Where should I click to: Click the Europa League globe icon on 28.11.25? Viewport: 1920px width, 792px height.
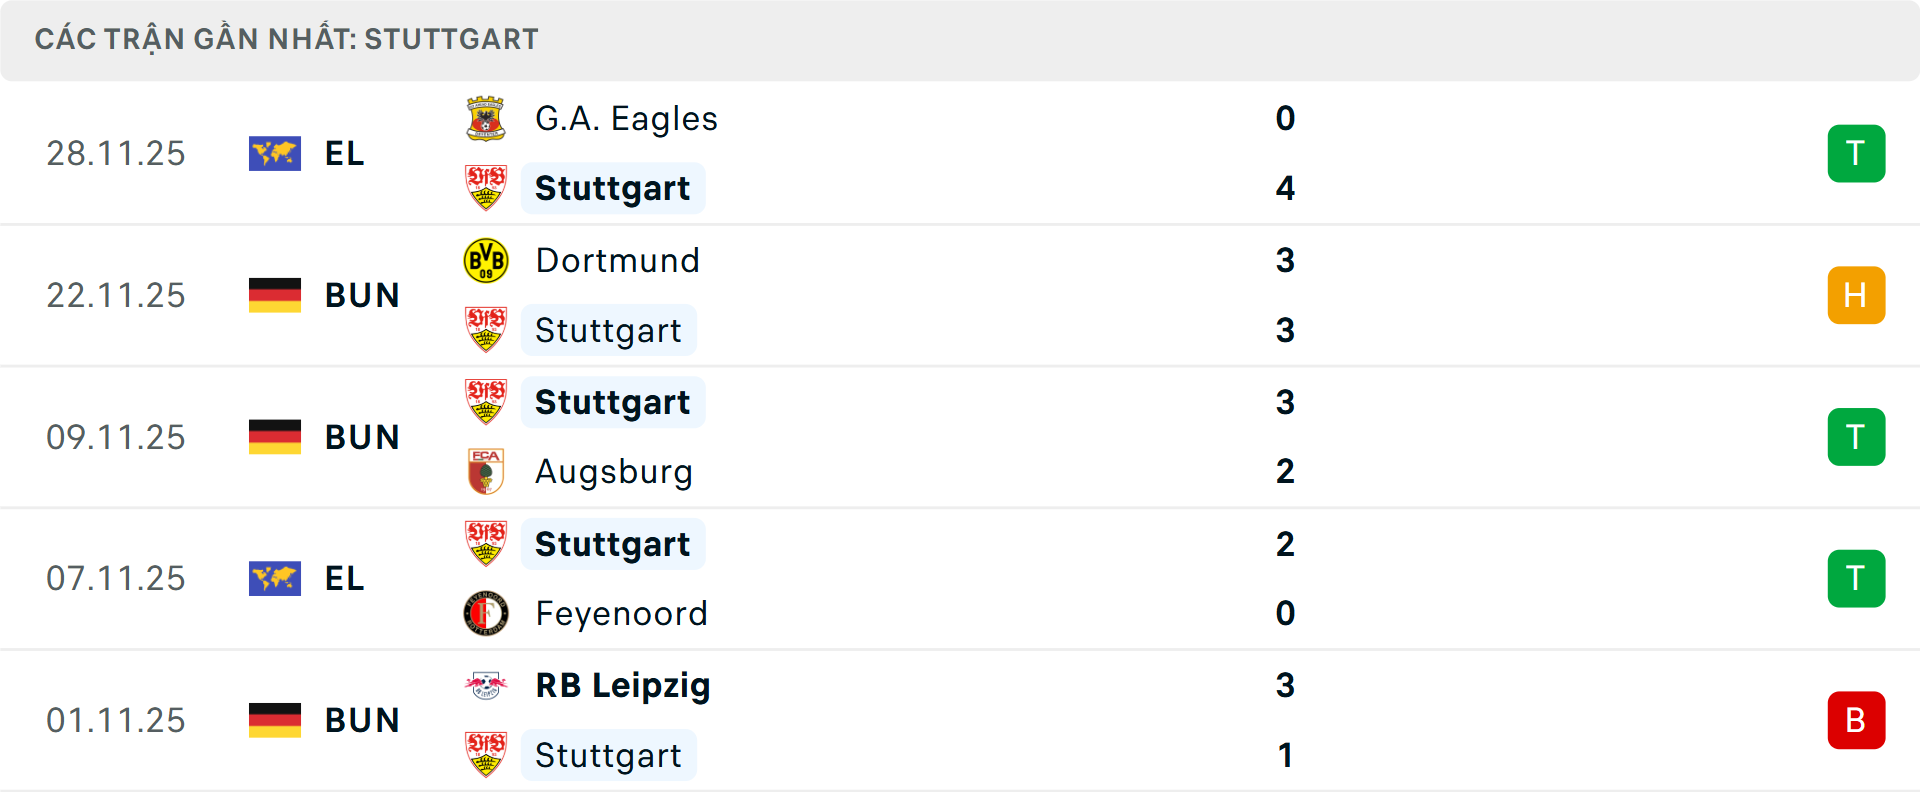[x=274, y=153]
